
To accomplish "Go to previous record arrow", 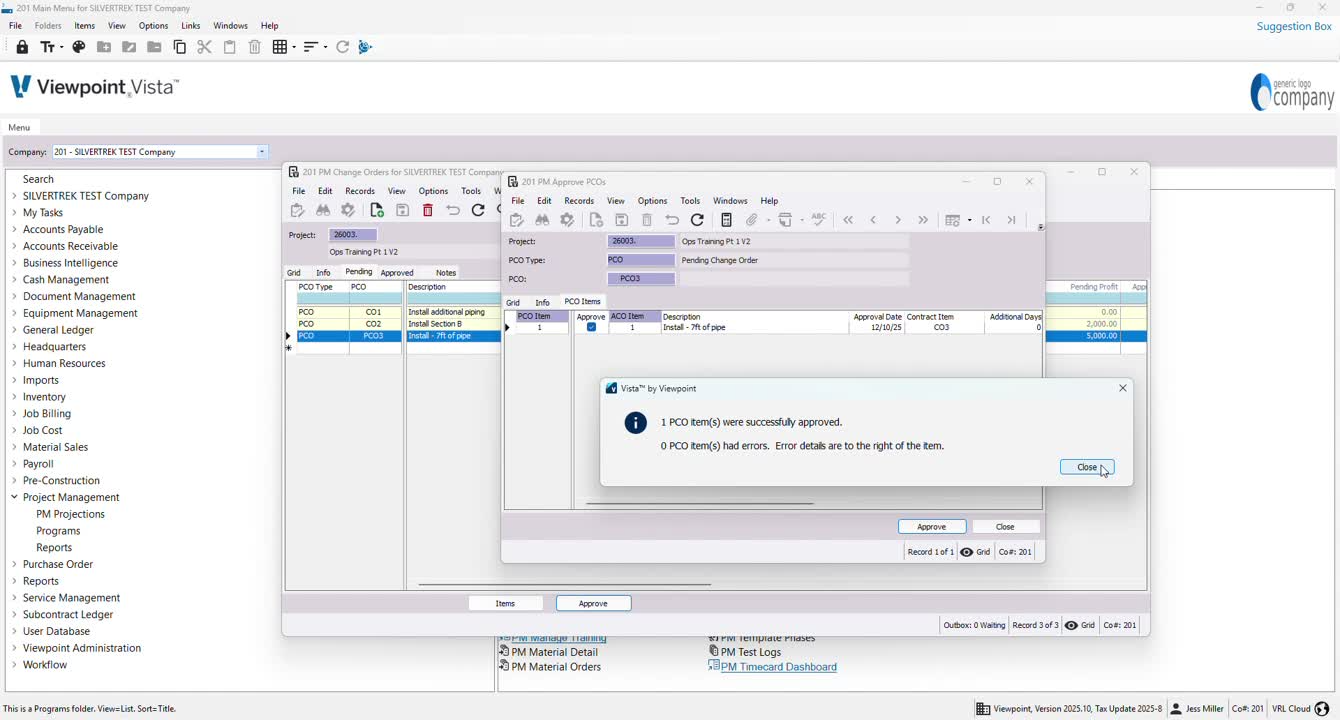I will (x=873, y=220).
